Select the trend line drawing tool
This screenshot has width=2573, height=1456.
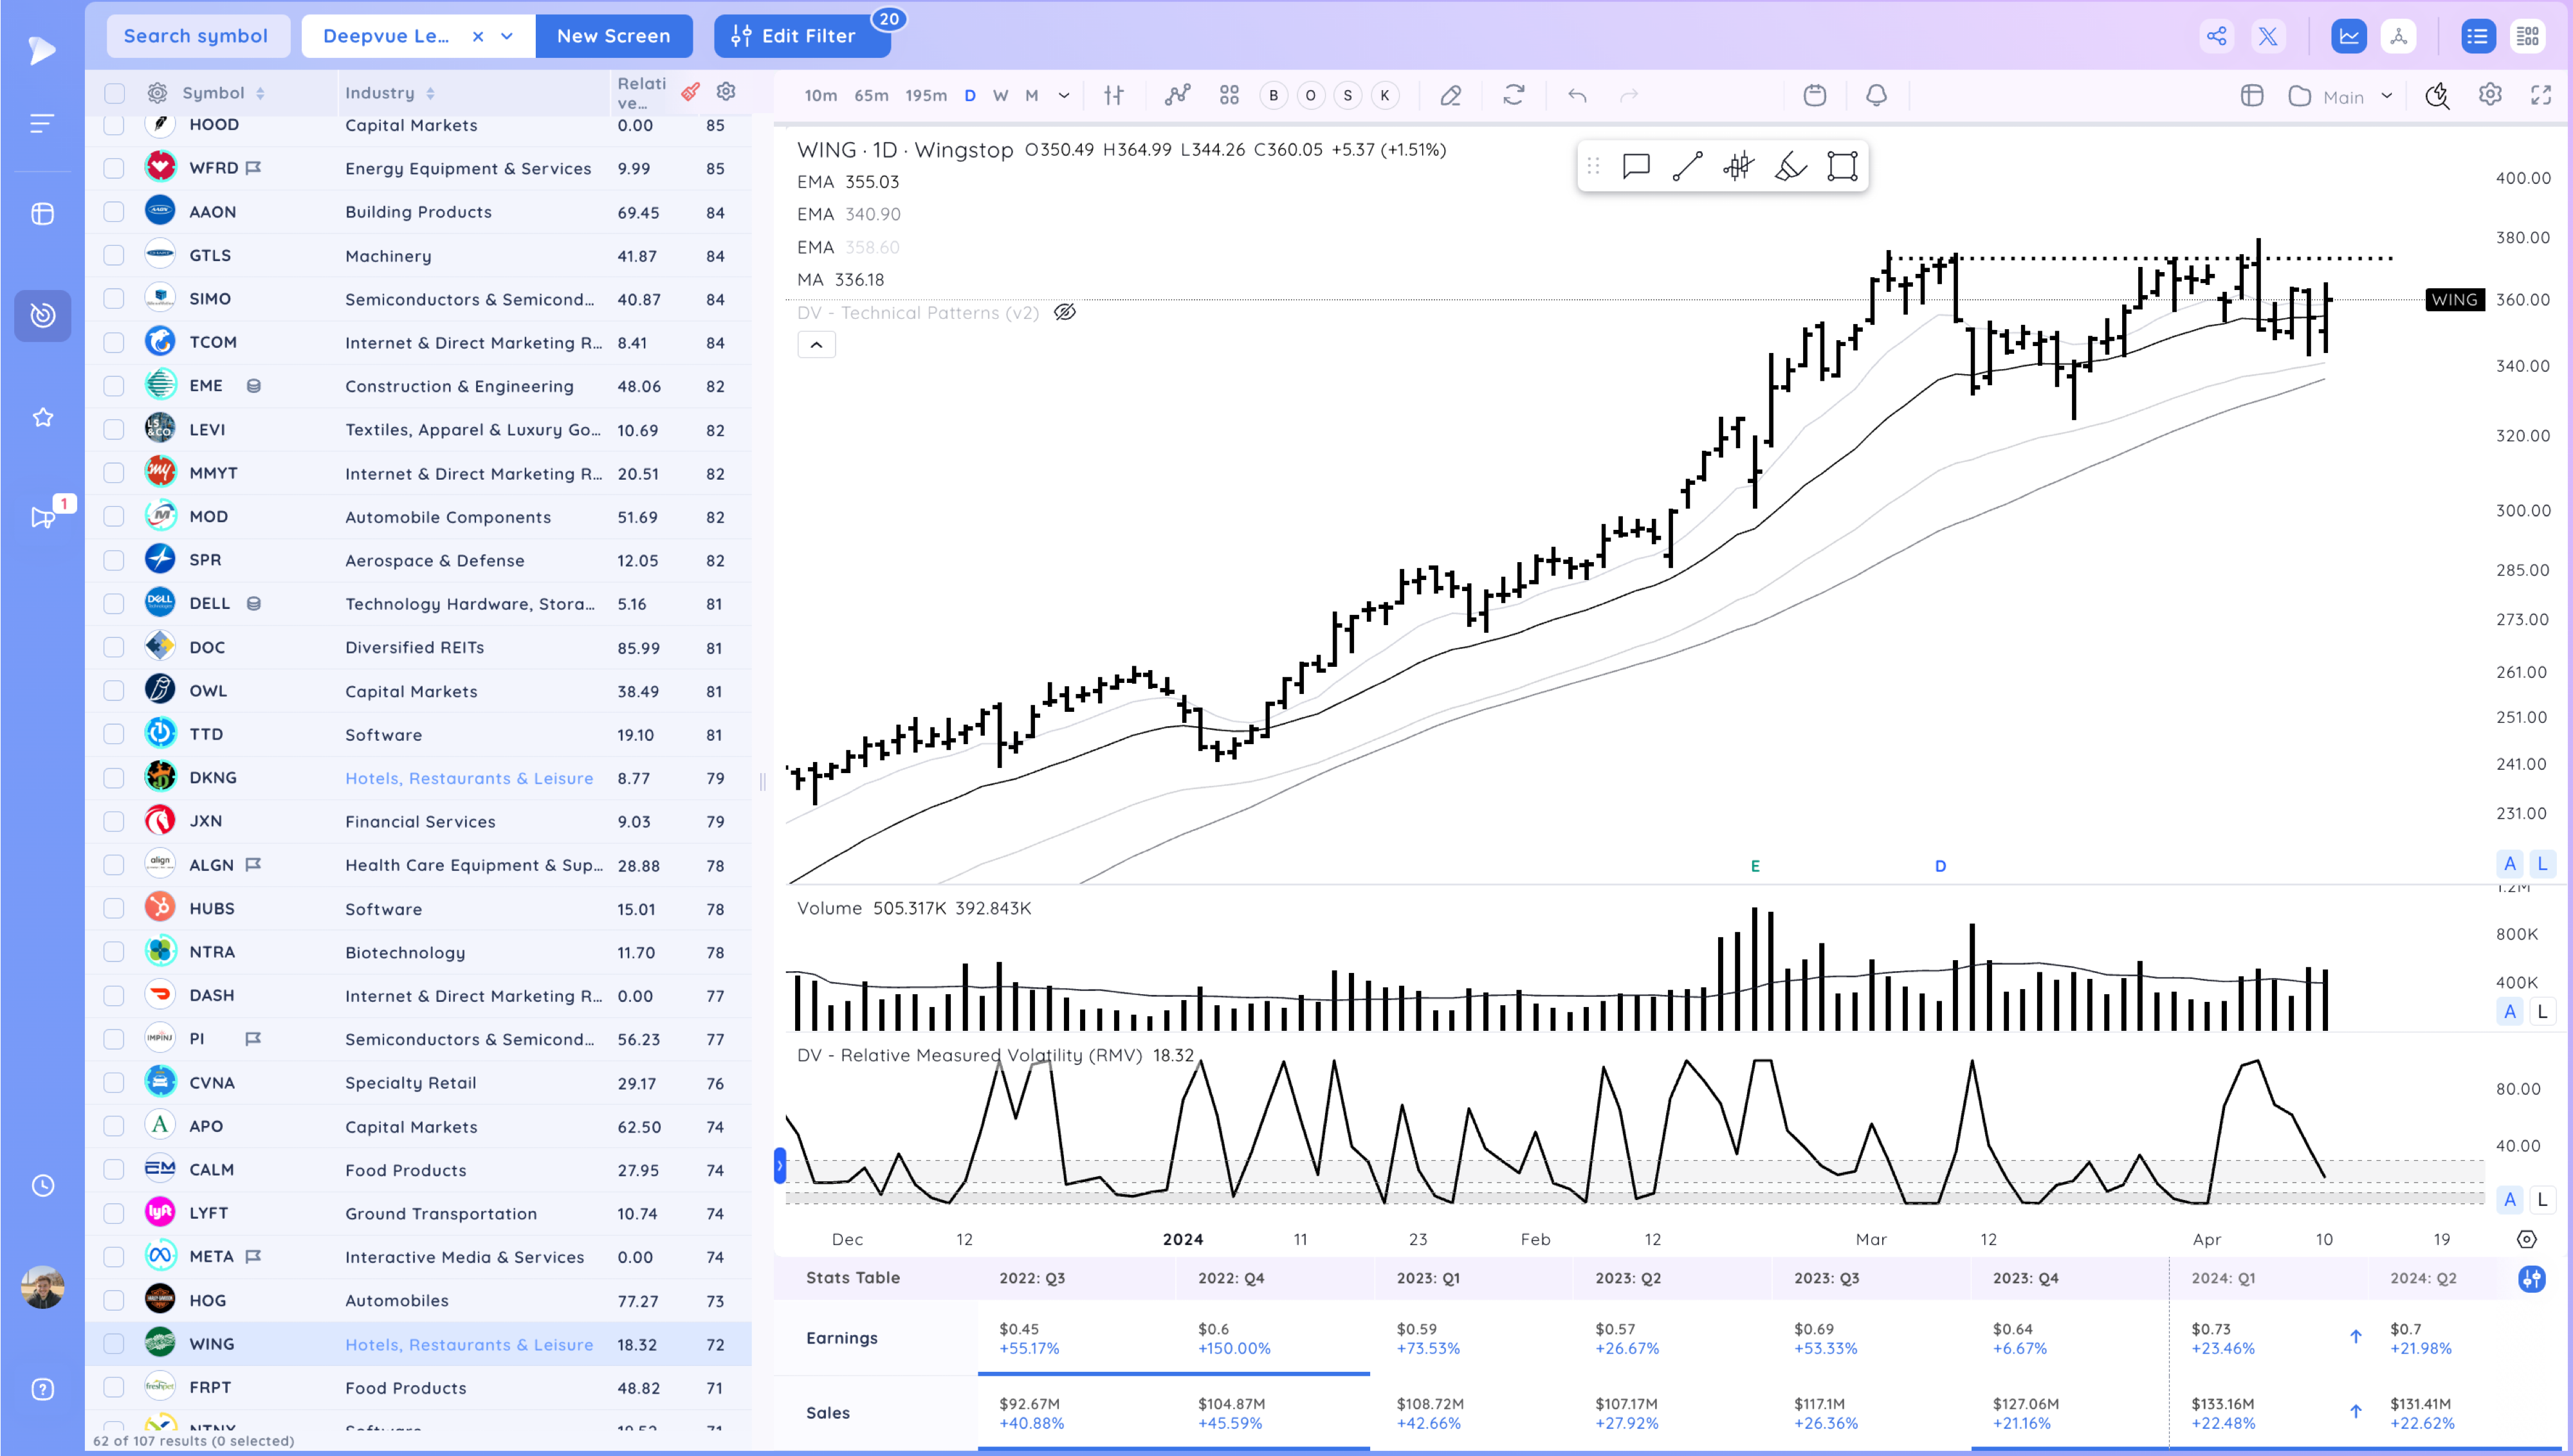click(x=1687, y=166)
